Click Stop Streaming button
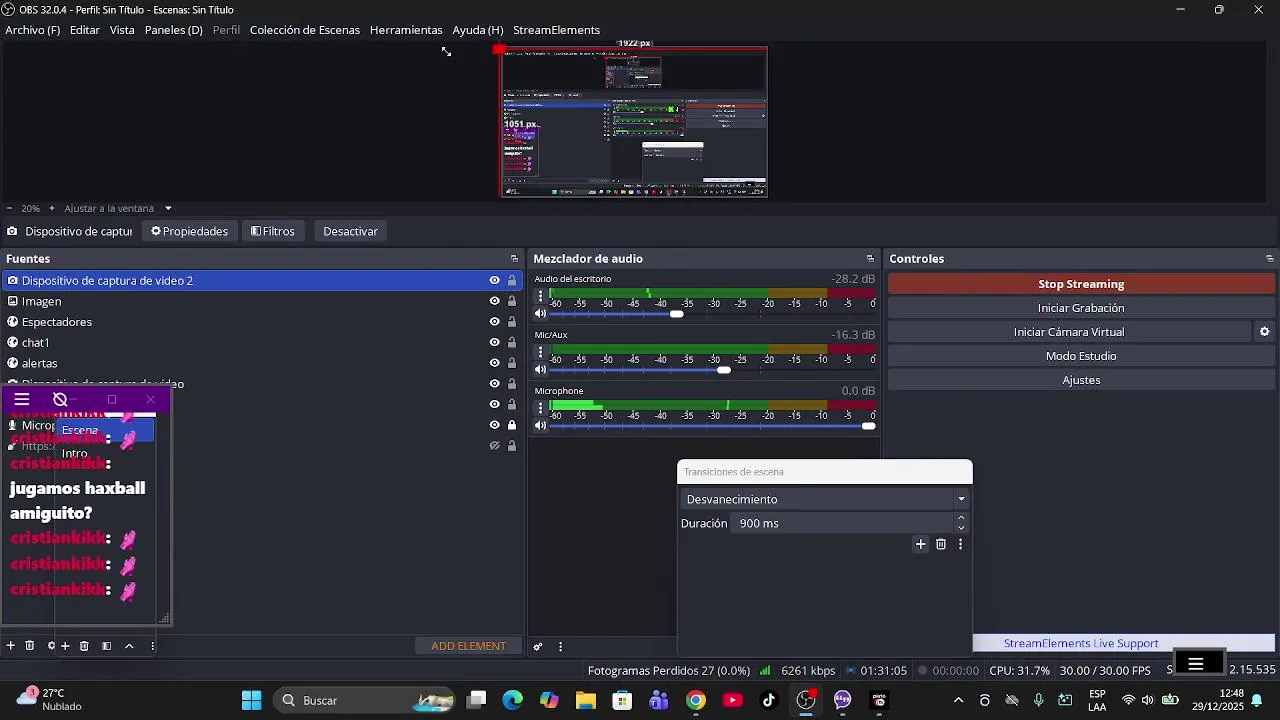 tap(1081, 284)
